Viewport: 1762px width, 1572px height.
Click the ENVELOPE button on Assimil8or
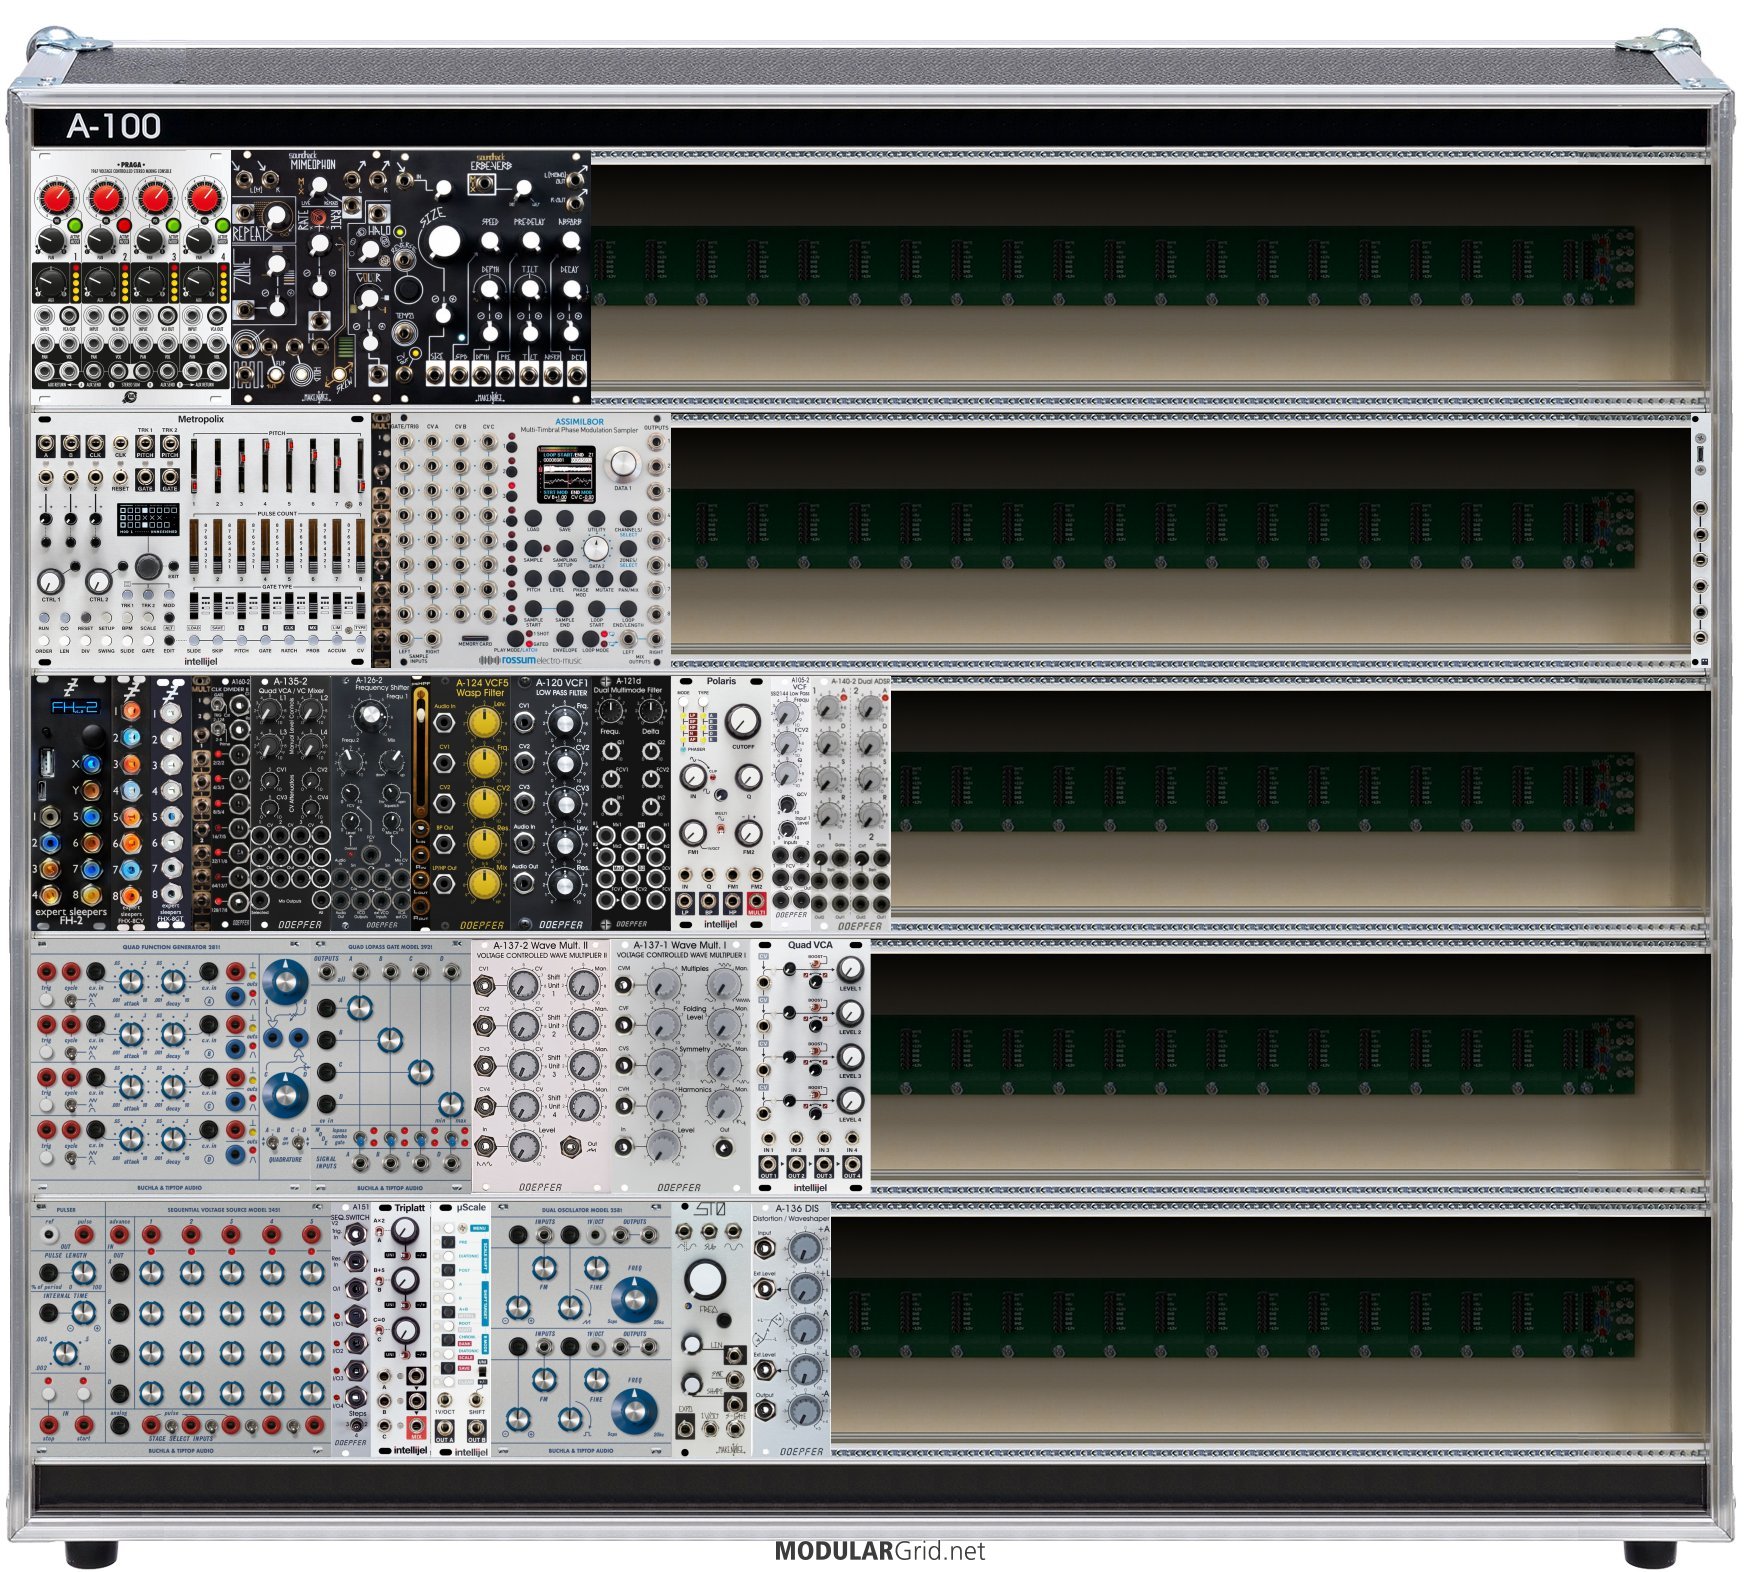point(565,637)
